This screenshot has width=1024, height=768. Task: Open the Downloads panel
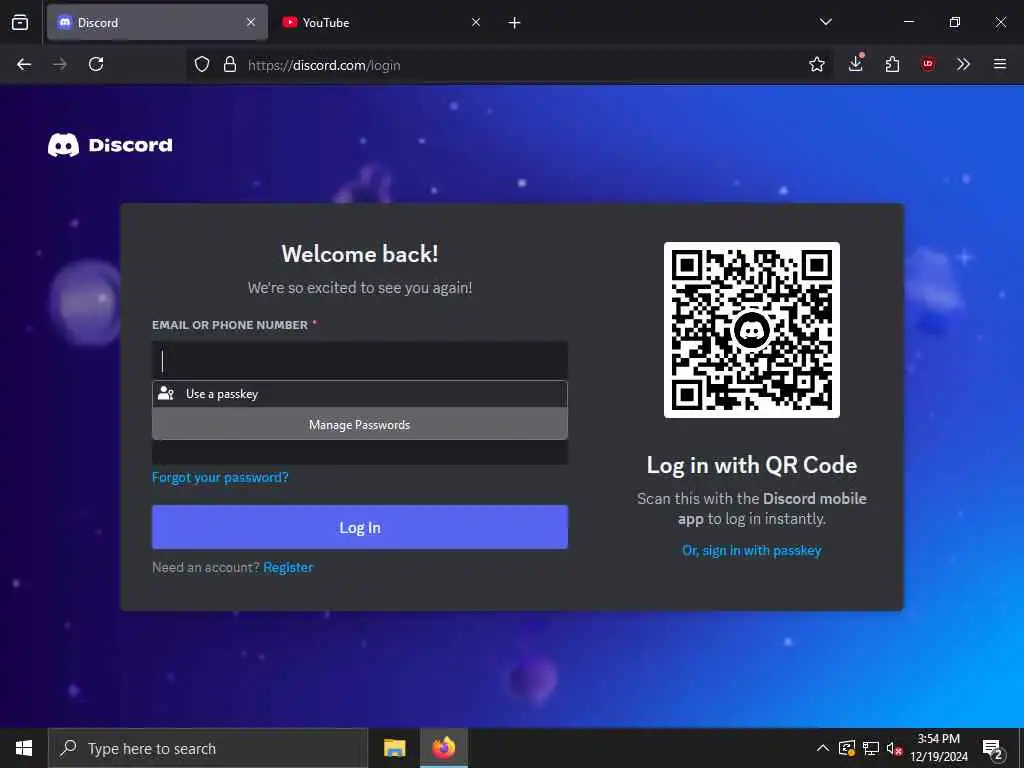click(856, 63)
